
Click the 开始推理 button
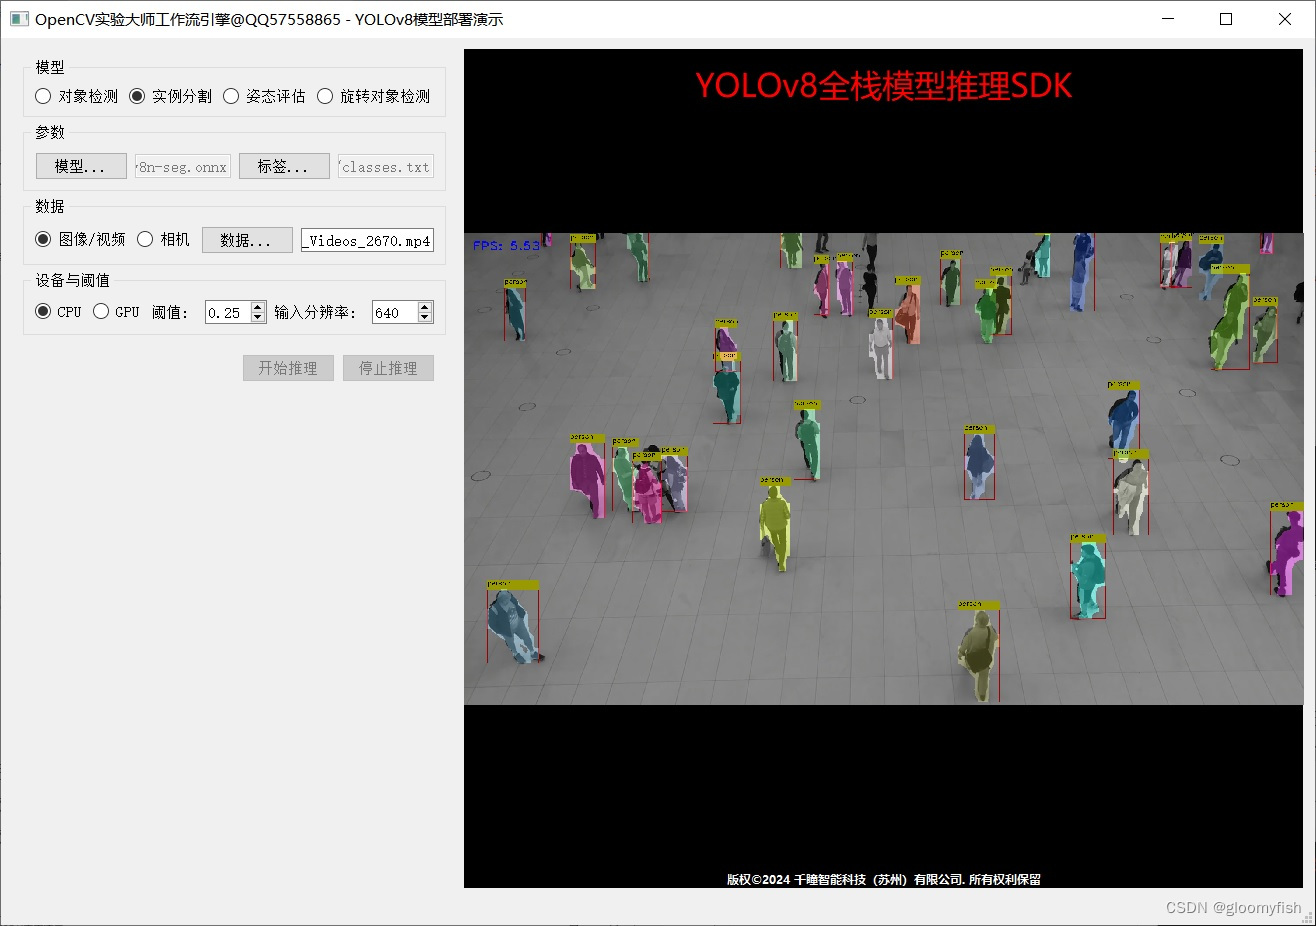coord(288,368)
